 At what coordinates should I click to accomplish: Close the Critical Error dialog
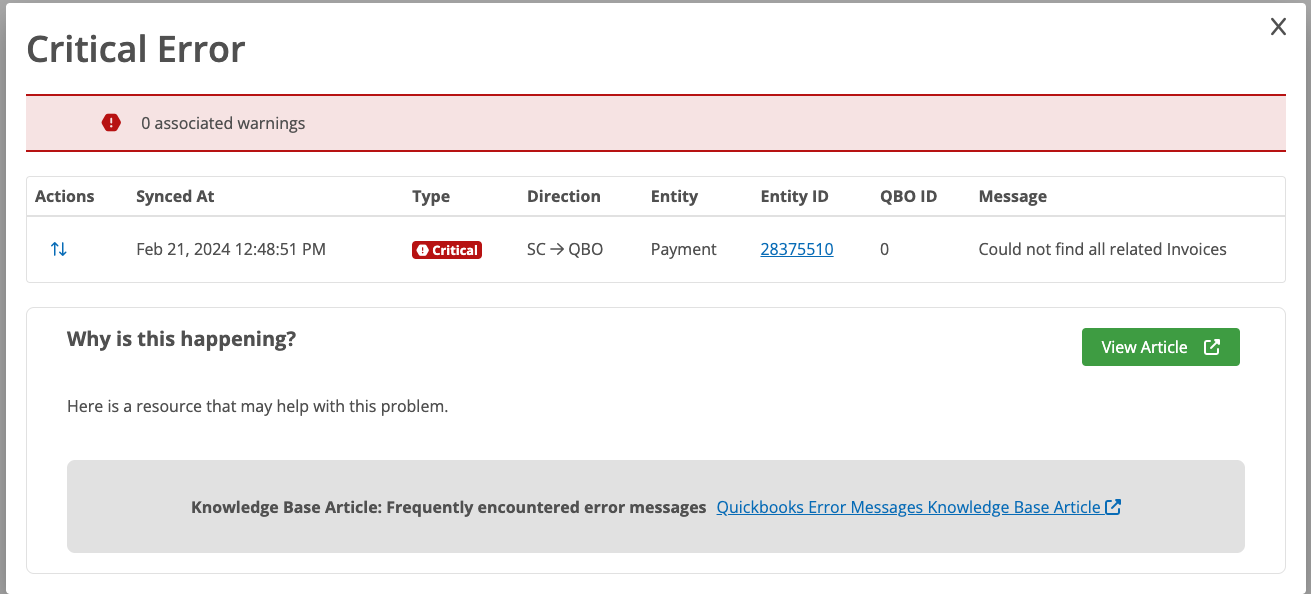1278,28
